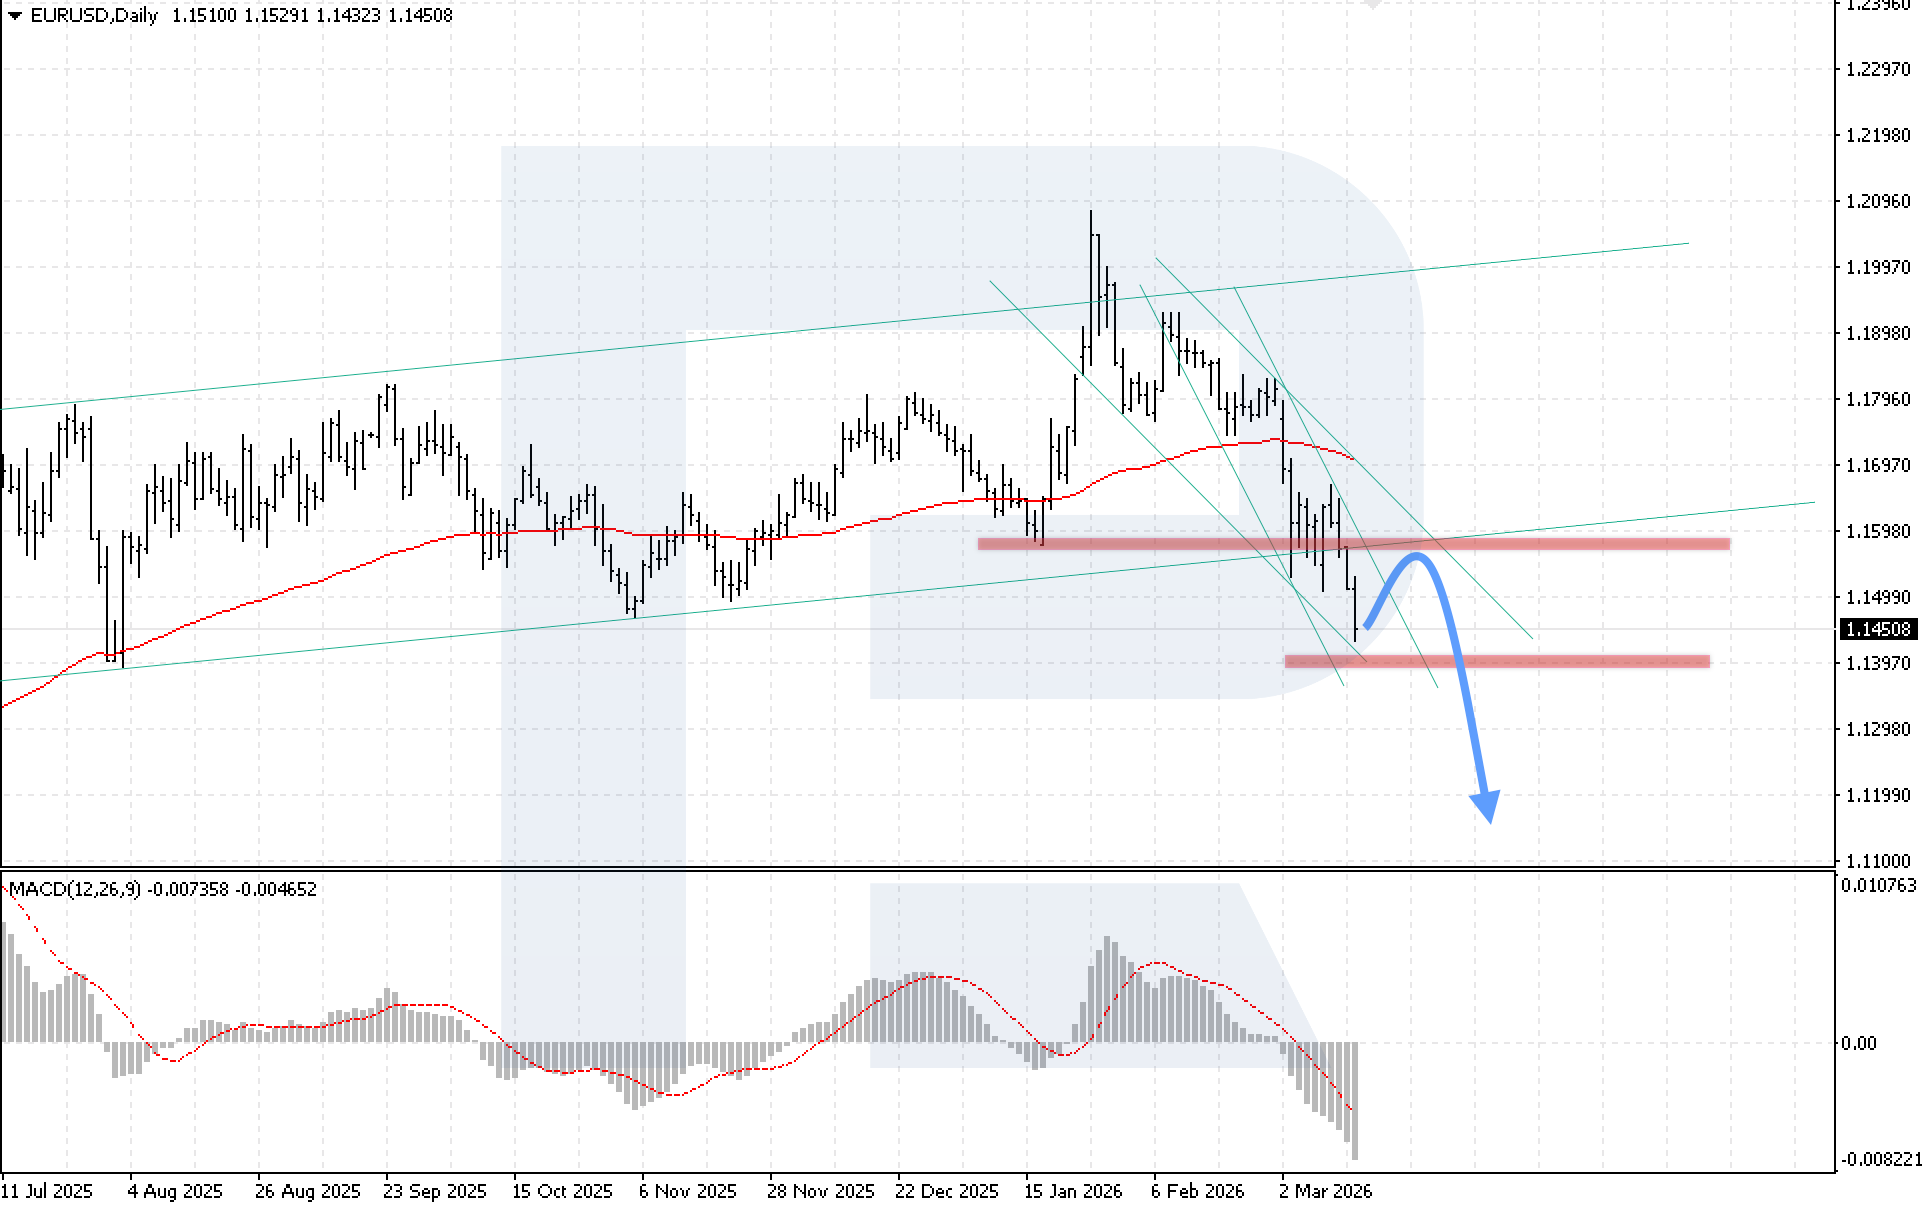Click the 15 Jan 2026 date label

(1072, 1191)
